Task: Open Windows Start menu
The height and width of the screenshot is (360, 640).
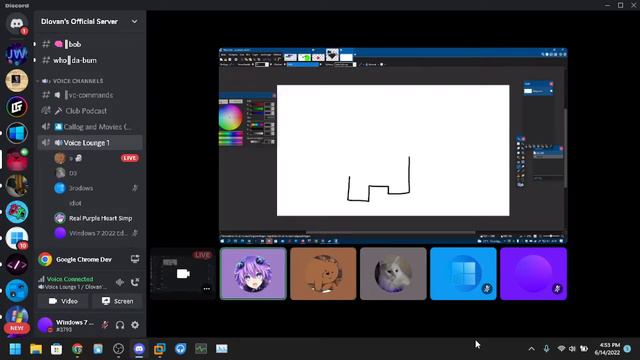Action: coord(15,349)
